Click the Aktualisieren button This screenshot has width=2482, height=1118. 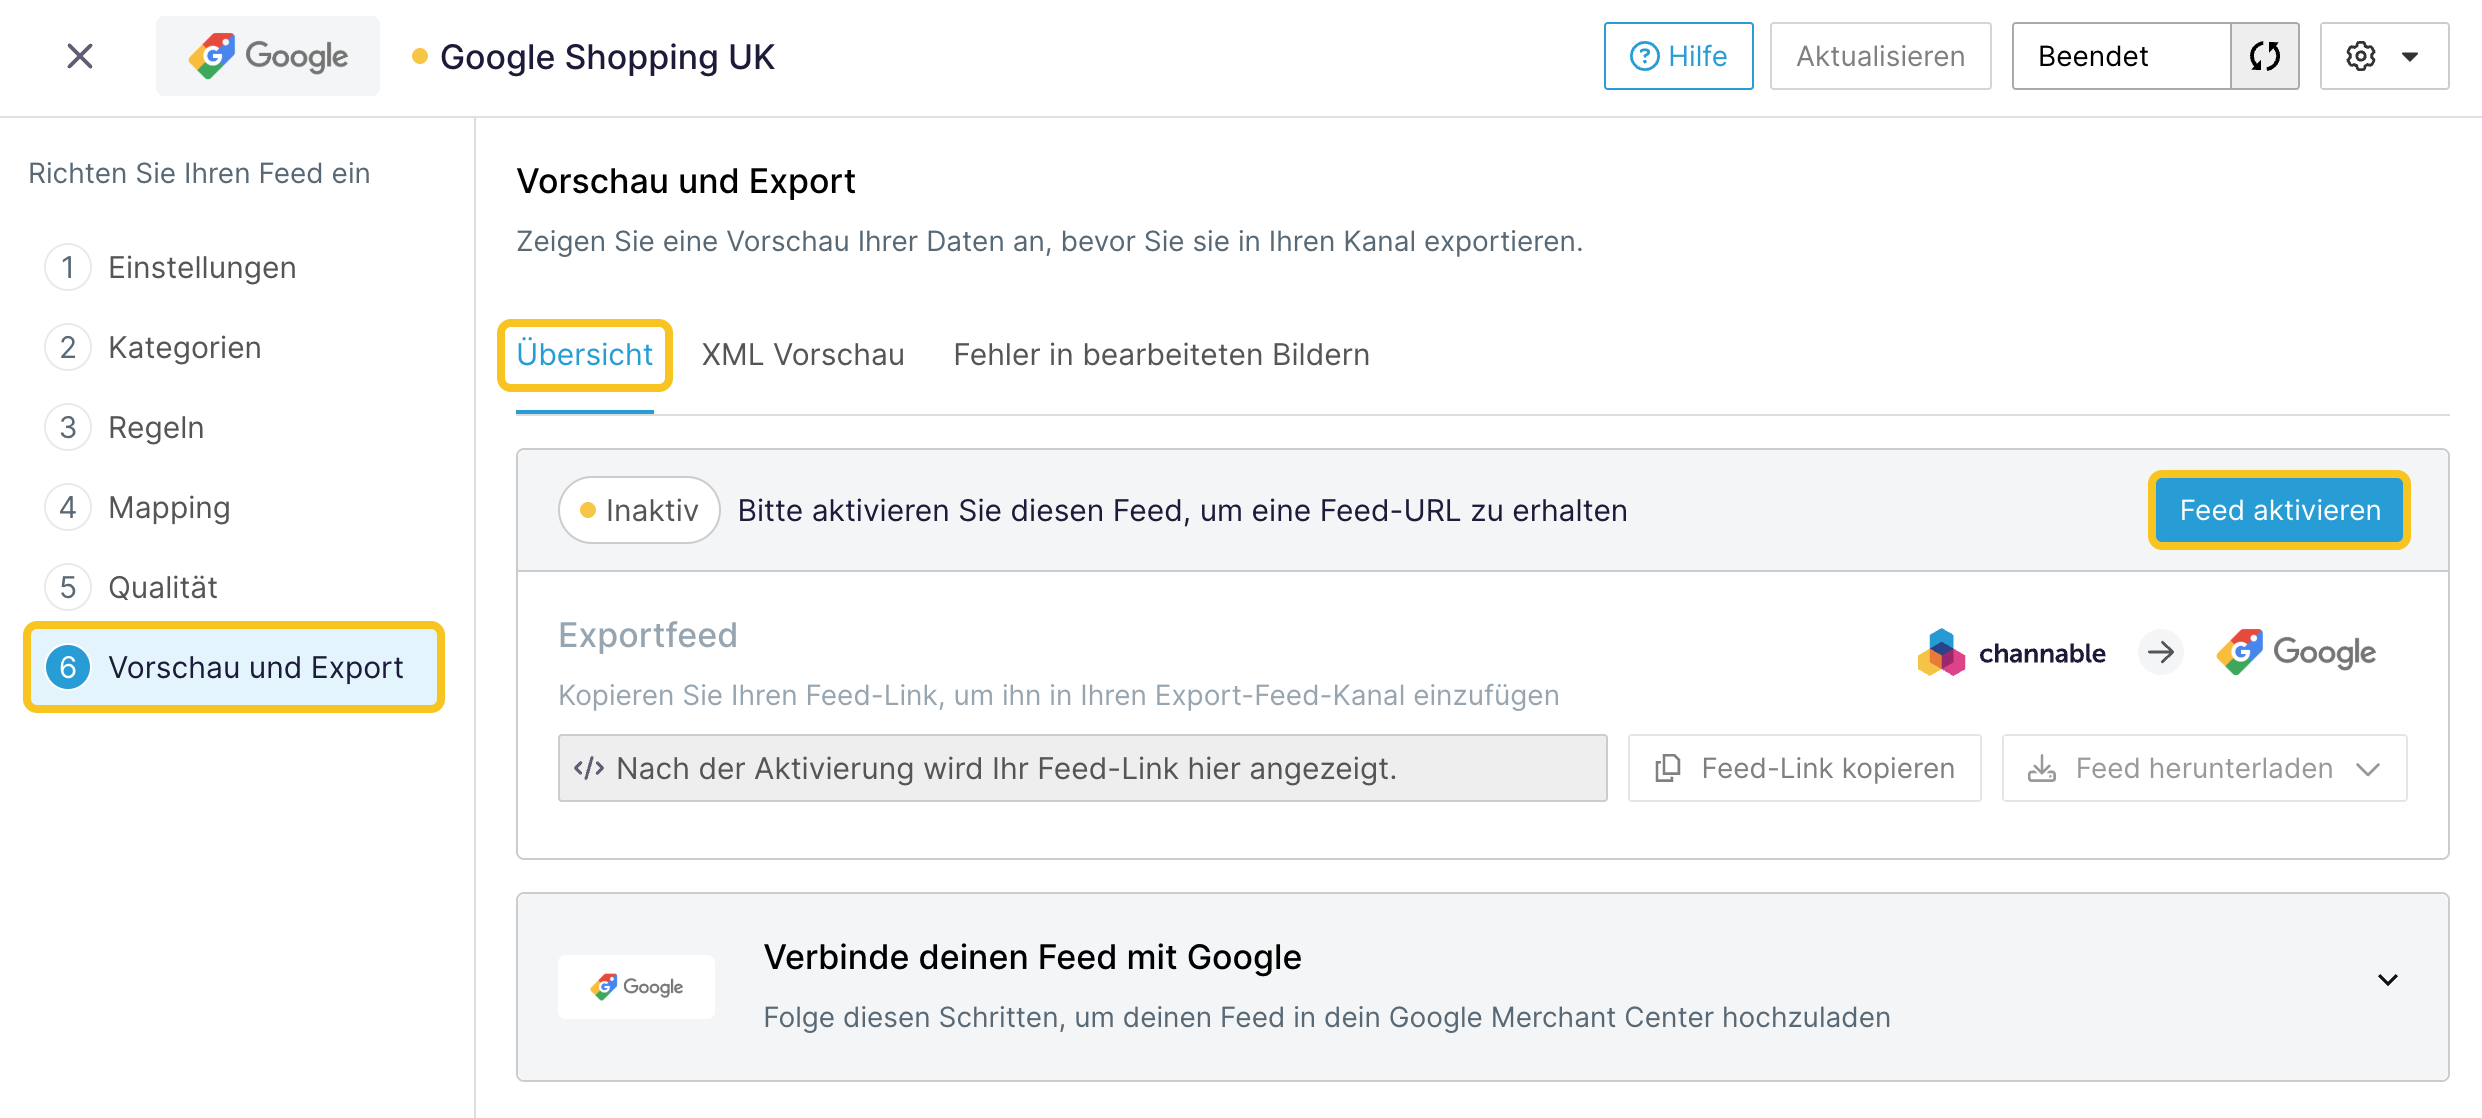click(x=1880, y=56)
